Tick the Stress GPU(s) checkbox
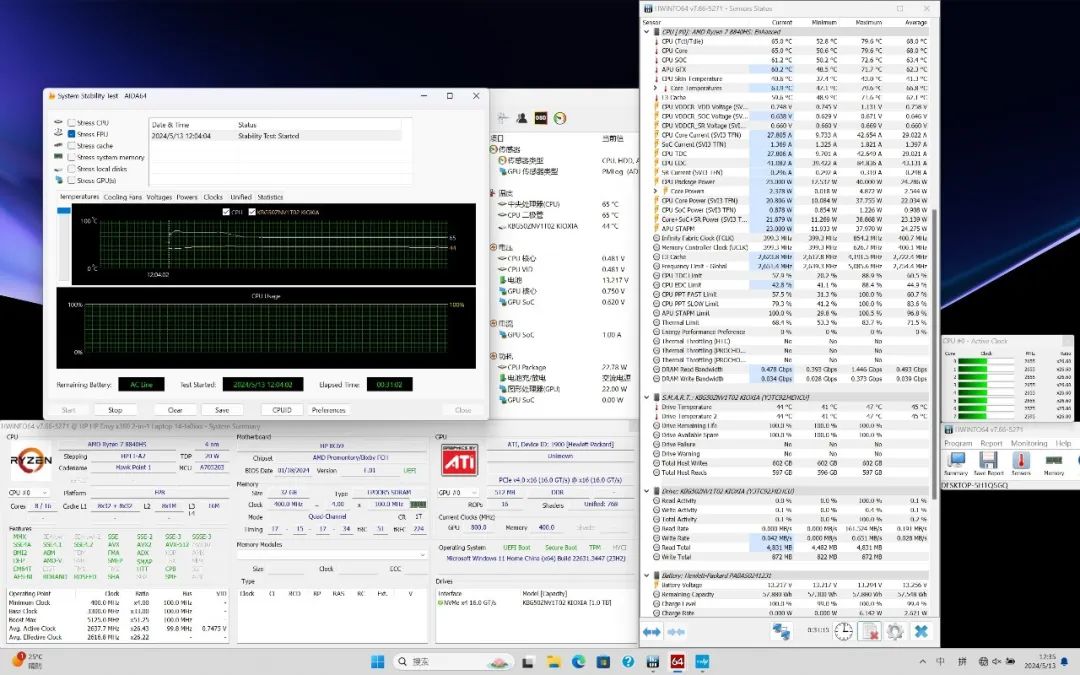This screenshot has width=1080, height=675. (70, 181)
